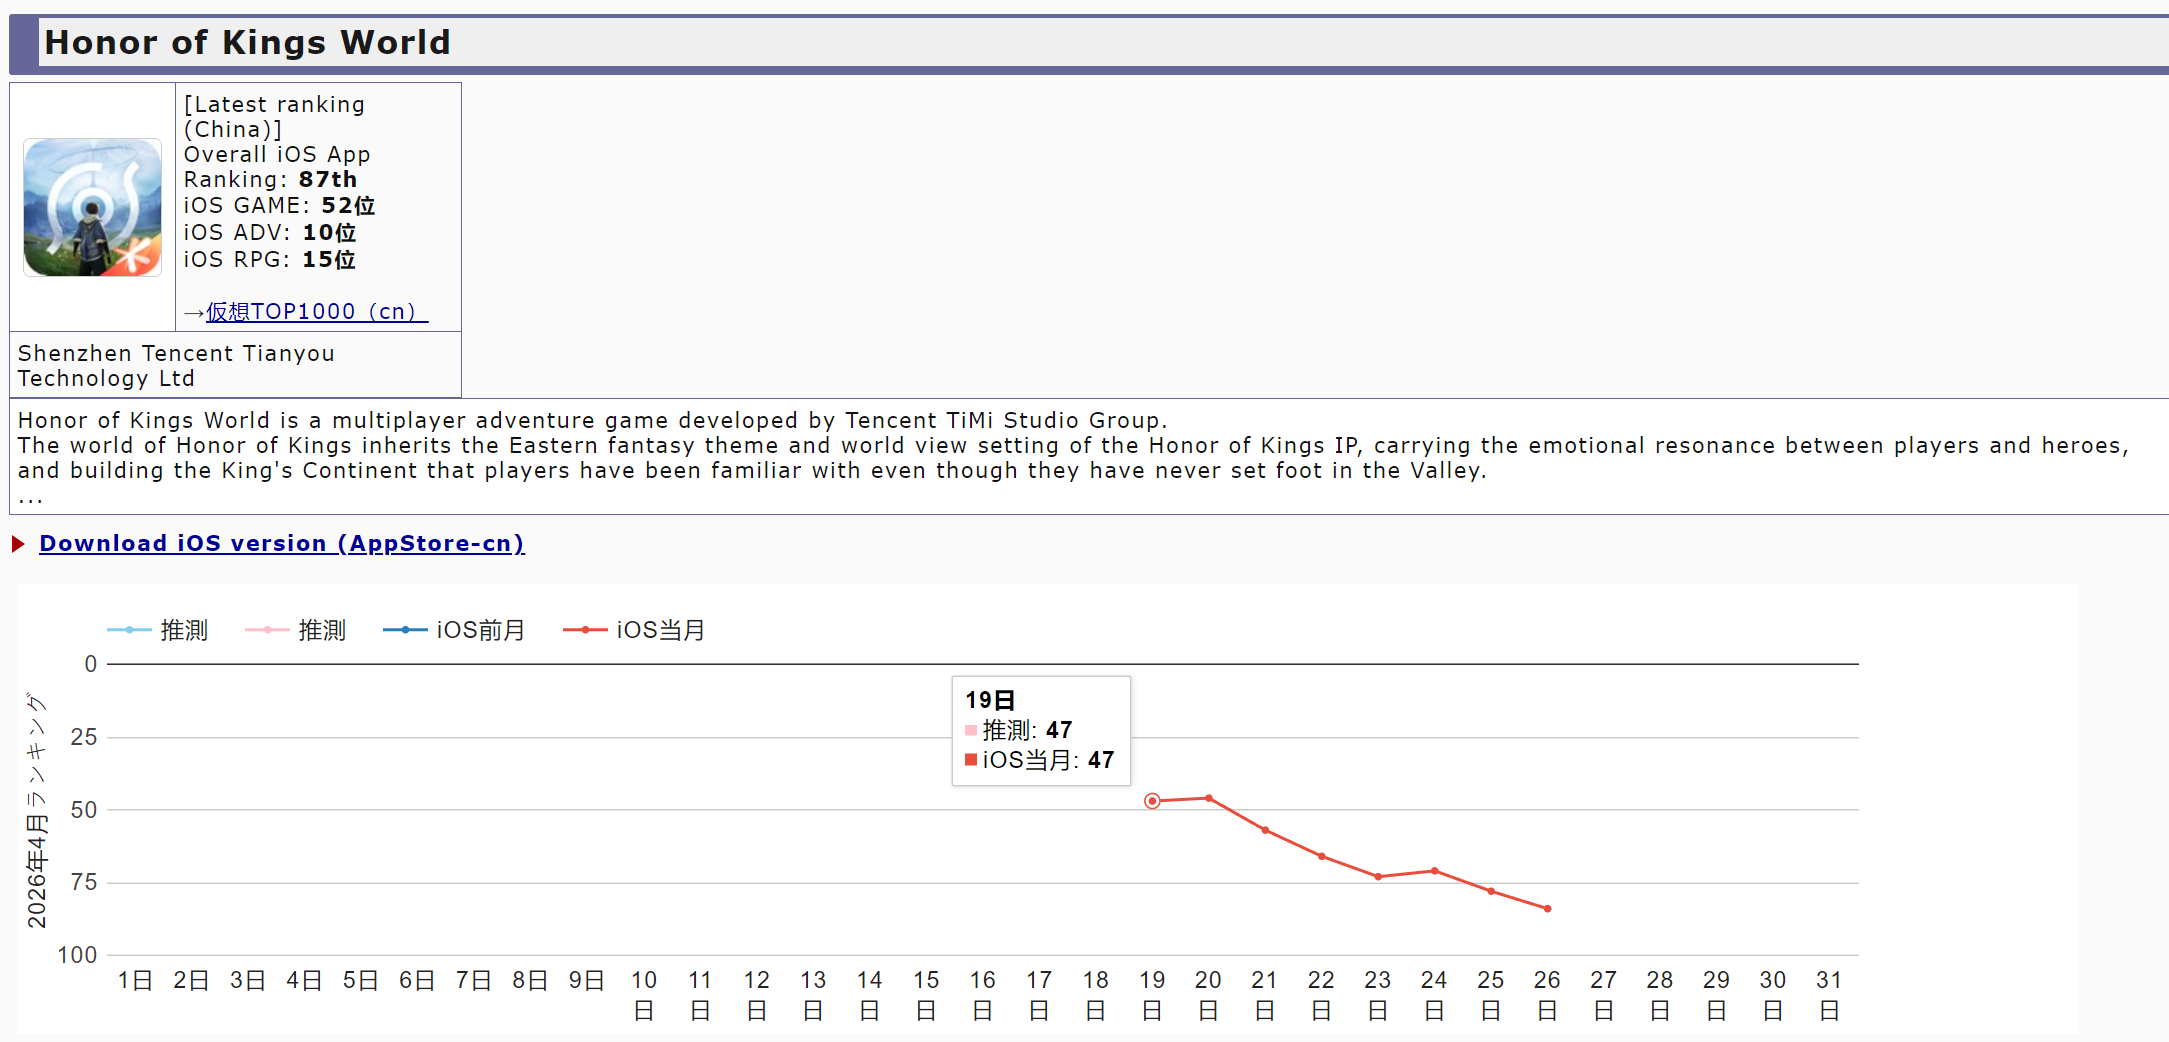Click the '19日' title in the chart tooltip
2169x1042 pixels.
[x=990, y=700]
